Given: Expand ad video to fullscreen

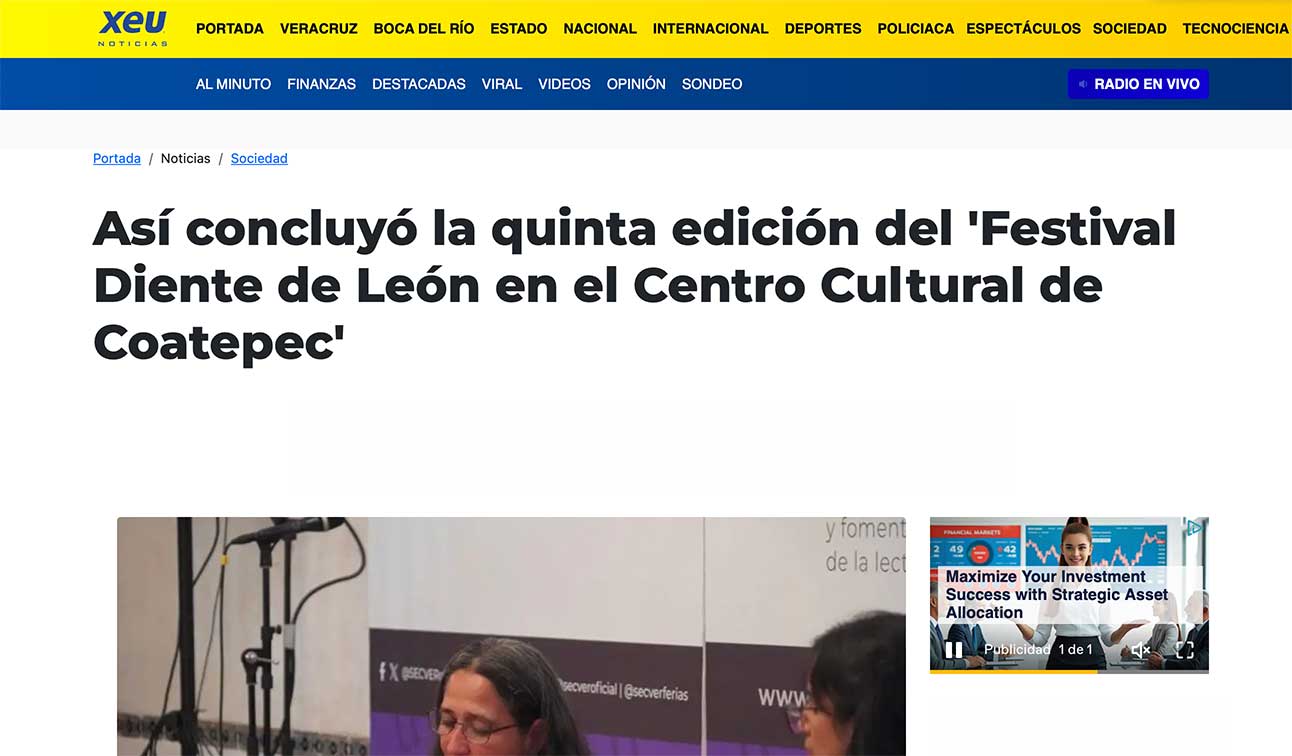Looking at the screenshot, I should [1185, 650].
